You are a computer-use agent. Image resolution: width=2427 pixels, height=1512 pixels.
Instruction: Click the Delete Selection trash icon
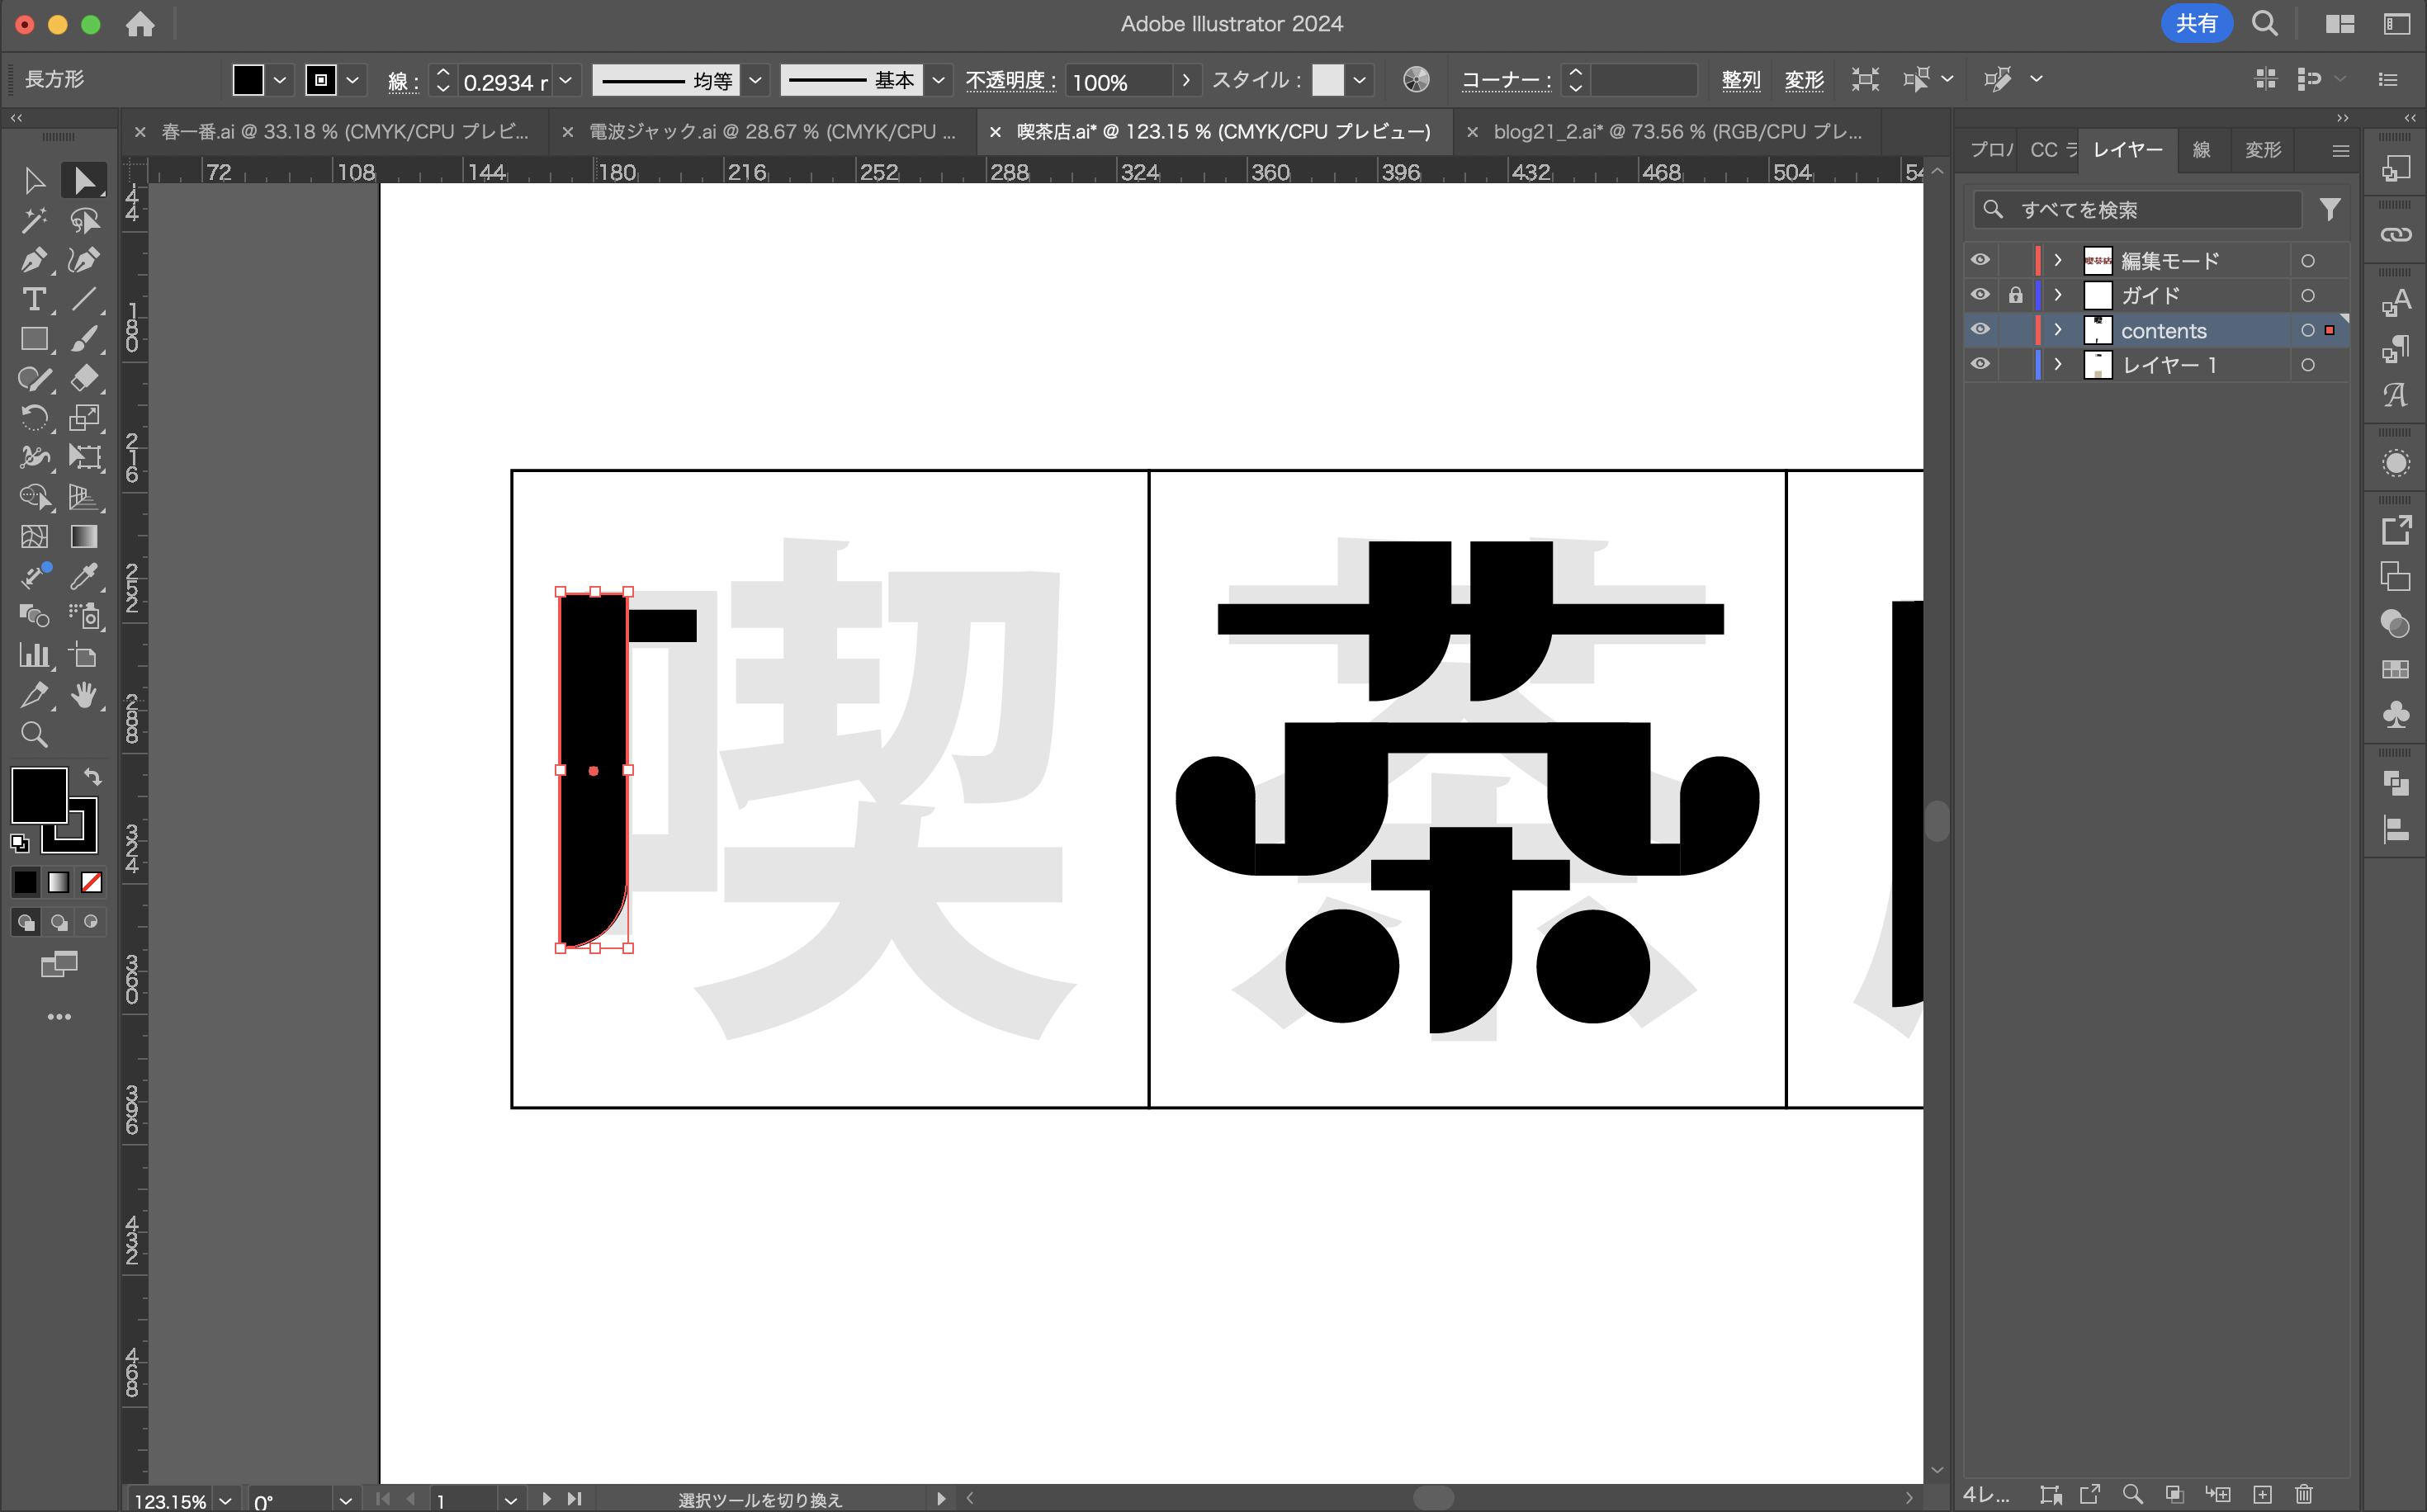click(2303, 1494)
